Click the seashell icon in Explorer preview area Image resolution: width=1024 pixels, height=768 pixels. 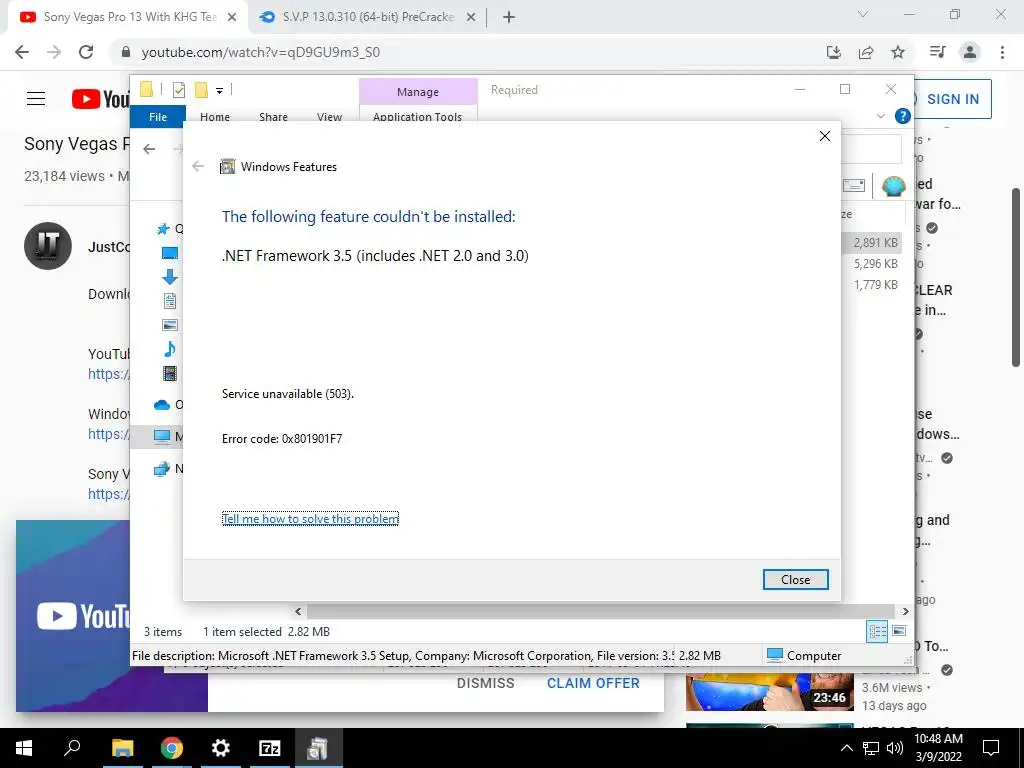[x=893, y=186]
